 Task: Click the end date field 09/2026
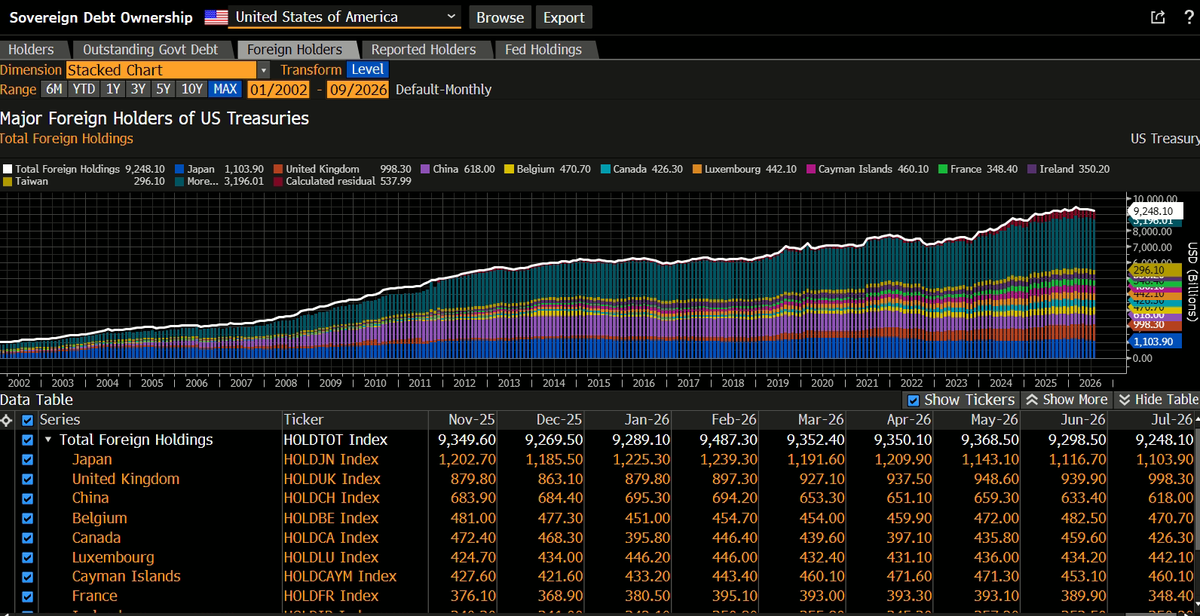click(357, 89)
